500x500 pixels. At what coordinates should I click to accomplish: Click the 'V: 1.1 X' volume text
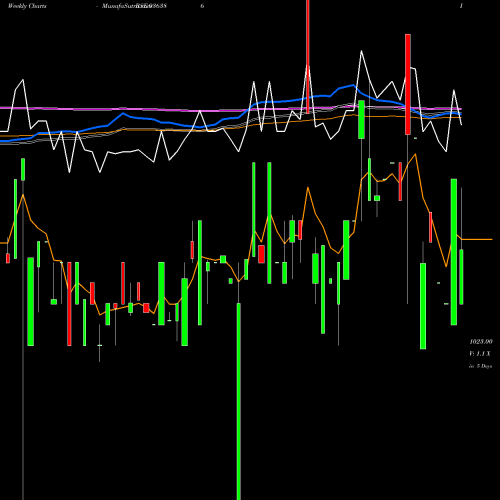pos(480,354)
